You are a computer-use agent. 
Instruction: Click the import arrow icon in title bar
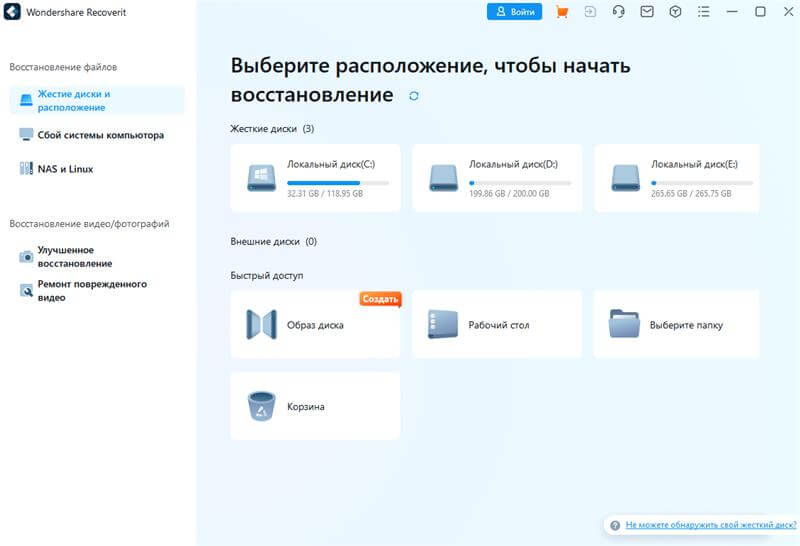(x=590, y=12)
